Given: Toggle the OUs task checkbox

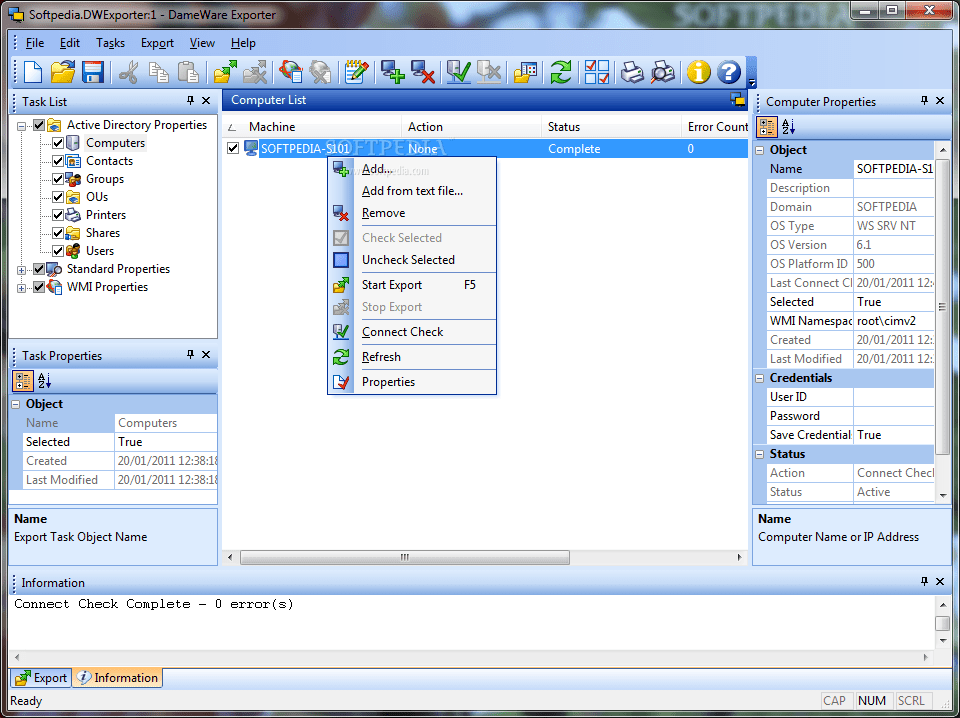Looking at the screenshot, I should pyautogui.click(x=58, y=197).
